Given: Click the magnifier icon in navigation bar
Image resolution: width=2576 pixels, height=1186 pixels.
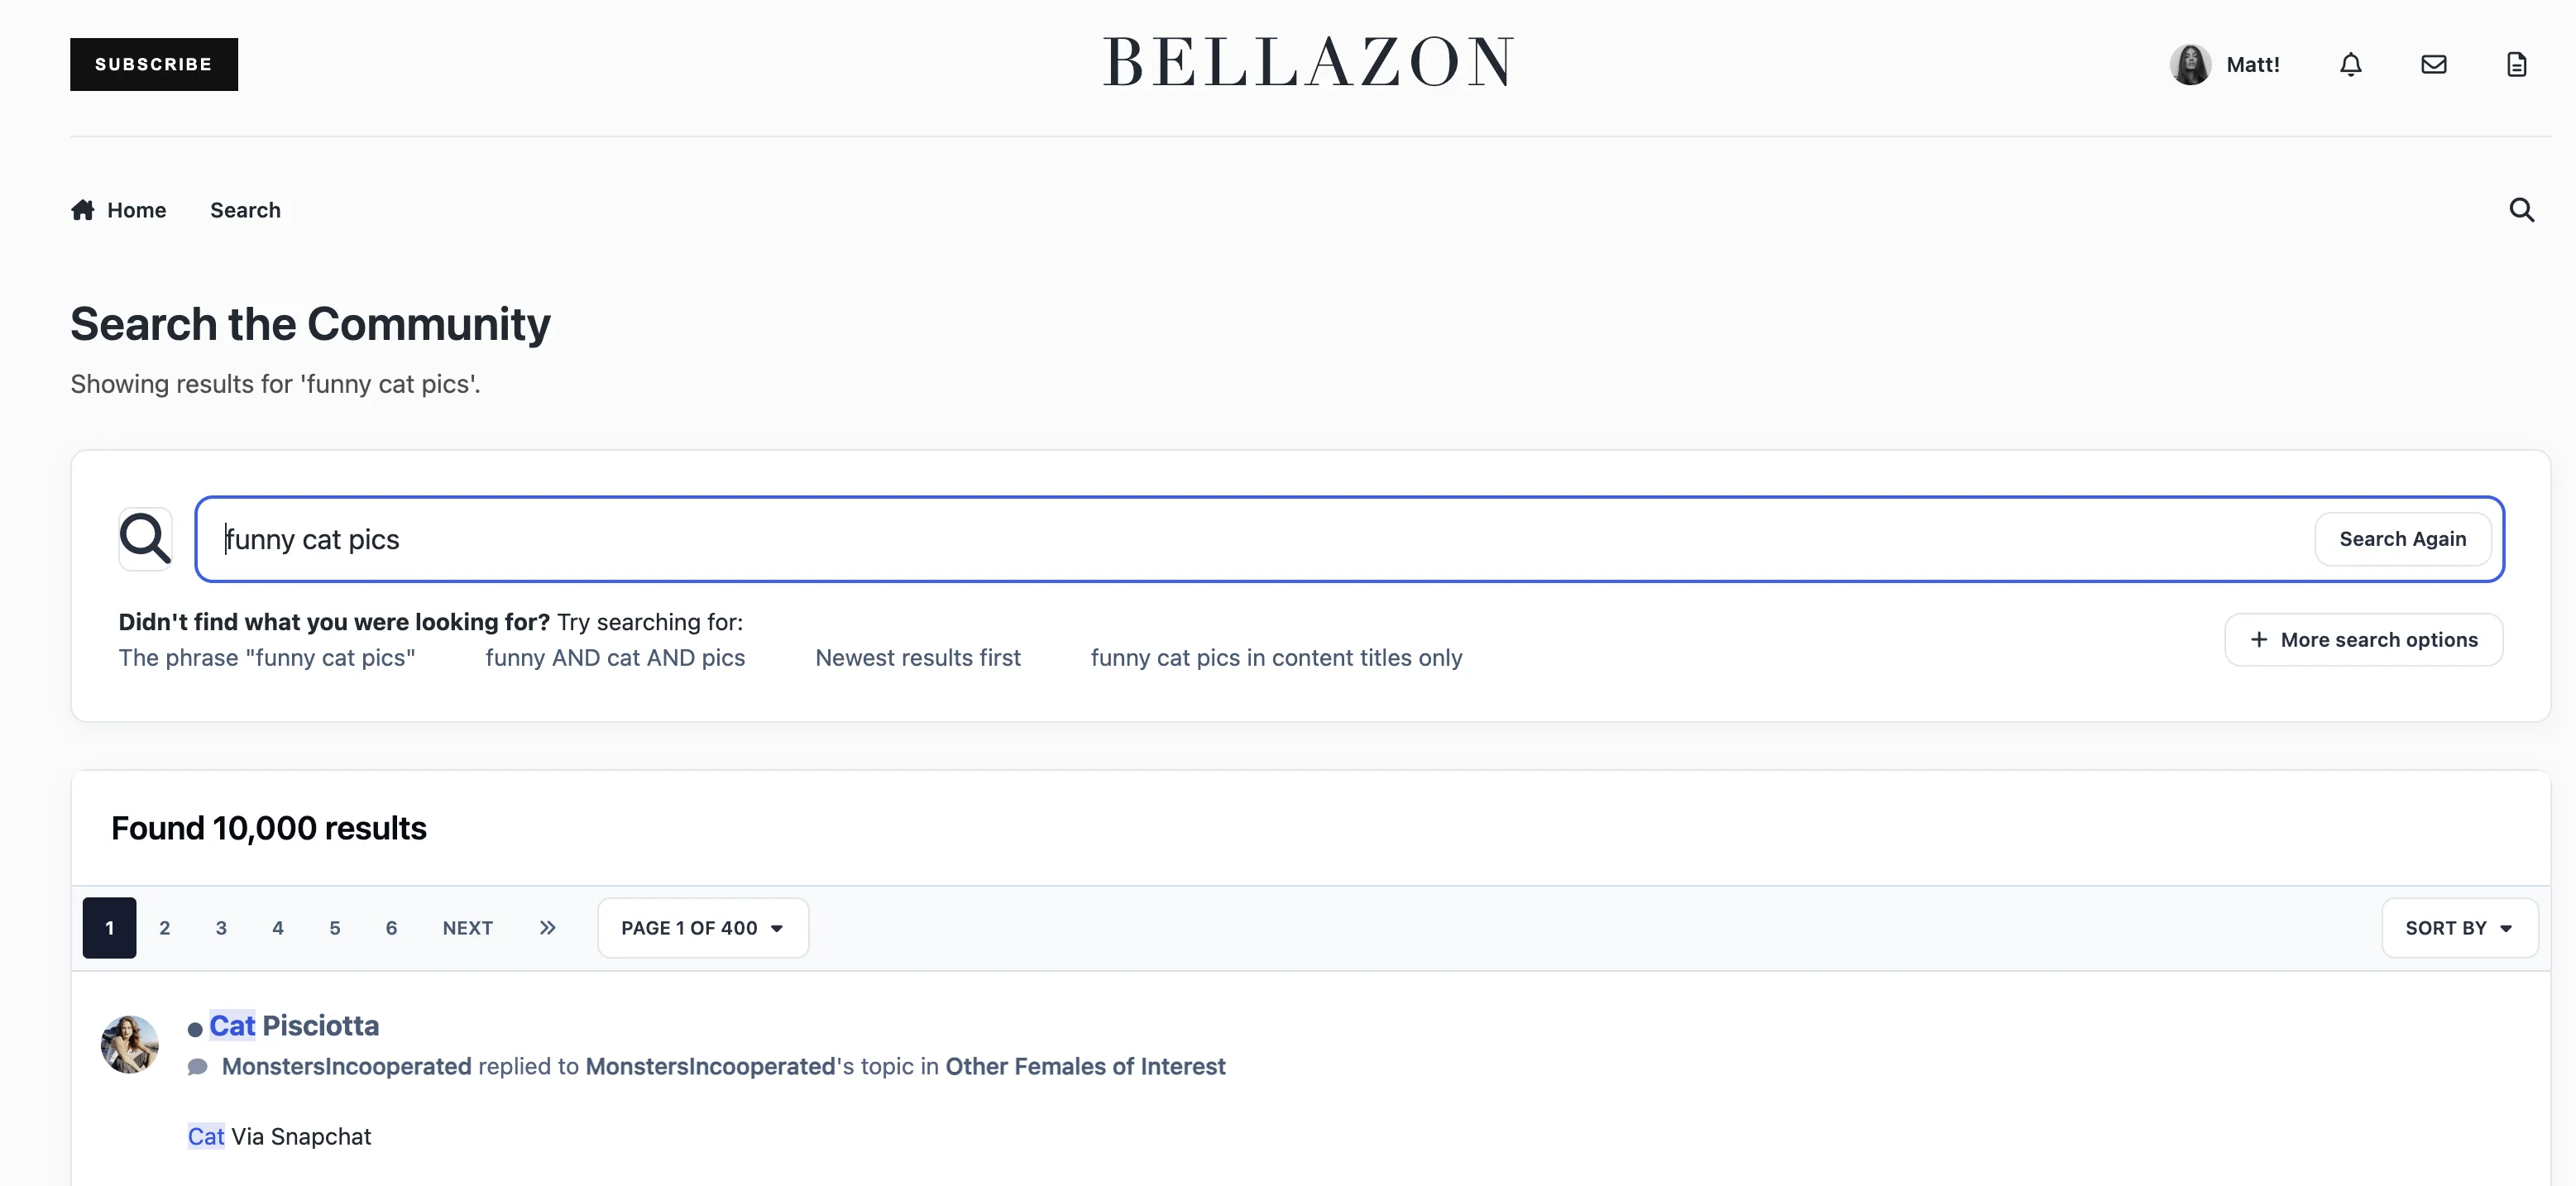Looking at the screenshot, I should tap(2521, 210).
